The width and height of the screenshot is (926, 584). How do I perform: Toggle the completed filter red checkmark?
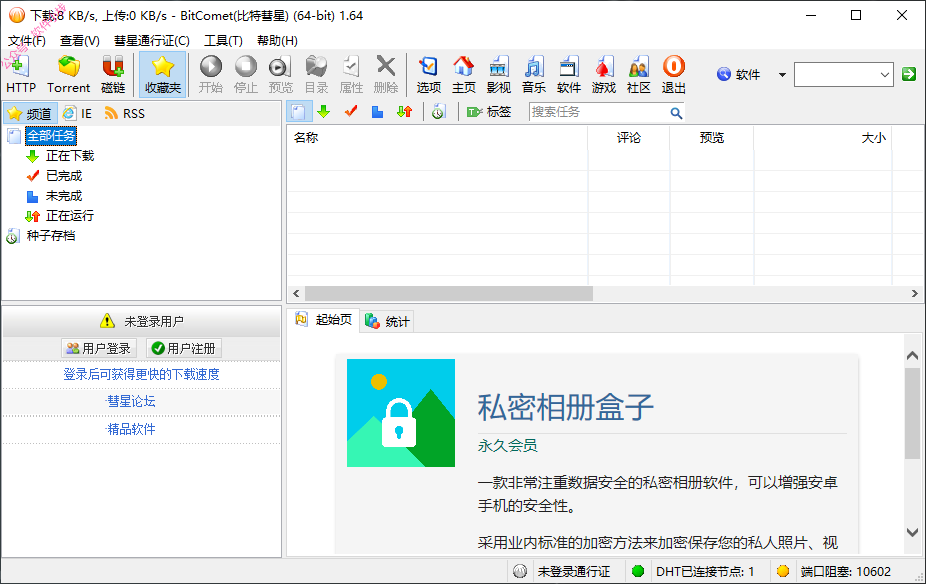tap(351, 111)
